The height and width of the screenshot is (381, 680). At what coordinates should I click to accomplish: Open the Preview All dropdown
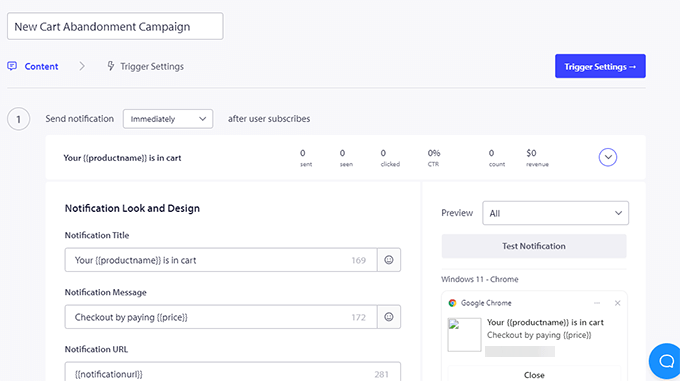(x=556, y=213)
